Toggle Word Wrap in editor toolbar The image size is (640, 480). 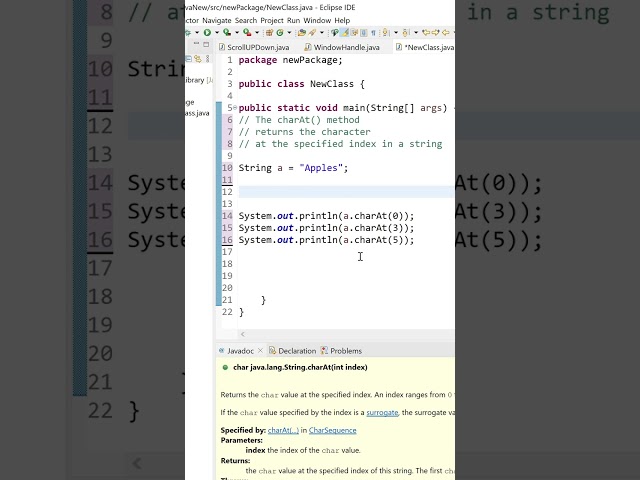(x=354, y=32)
